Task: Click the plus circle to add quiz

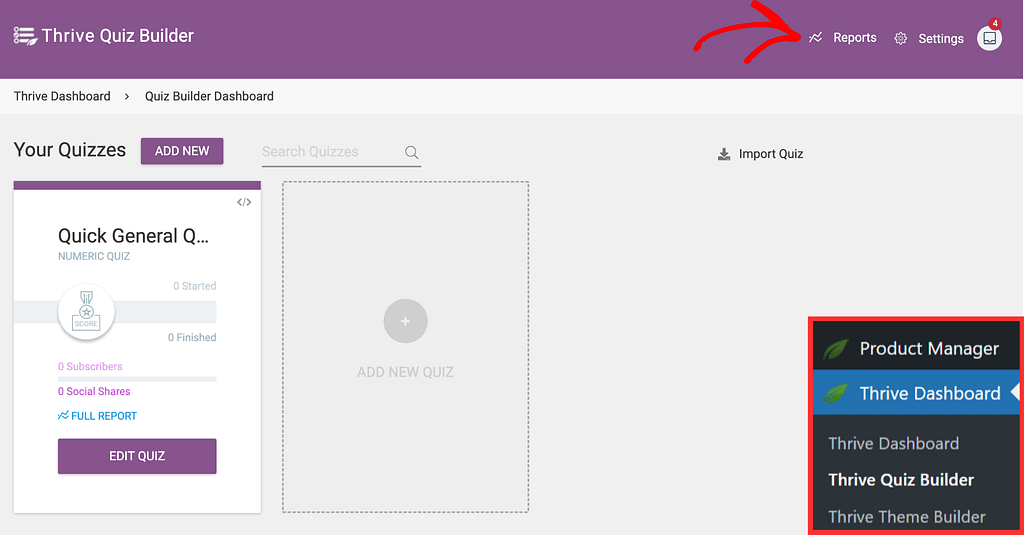Action: click(x=406, y=321)
